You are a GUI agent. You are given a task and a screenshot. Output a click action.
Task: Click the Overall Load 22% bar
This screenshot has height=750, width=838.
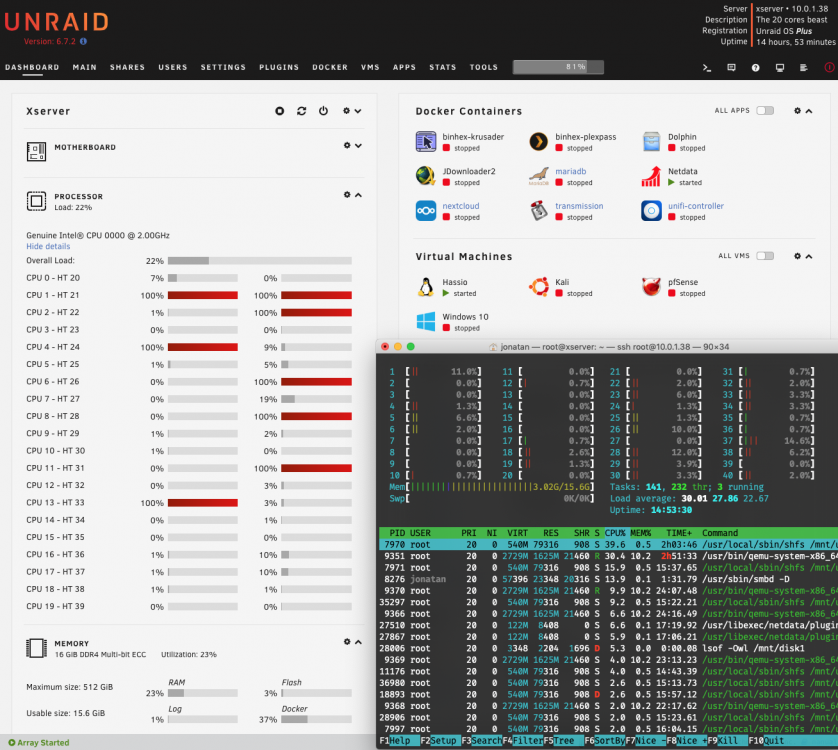[260, 261]
